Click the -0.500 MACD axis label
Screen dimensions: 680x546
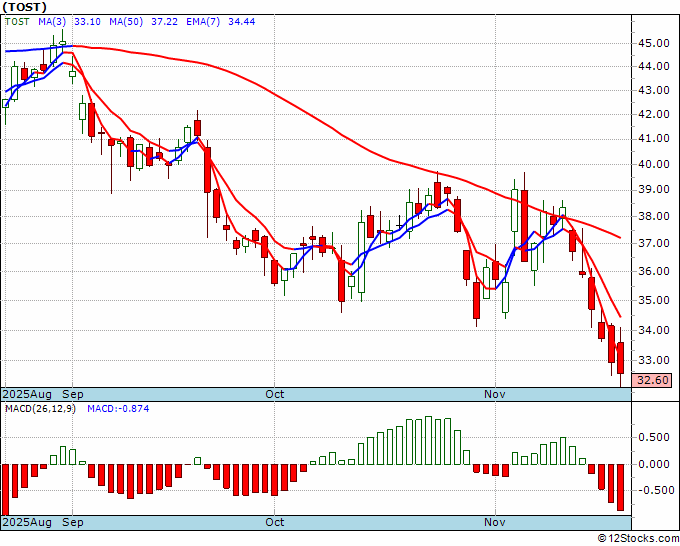click(654, 490)
